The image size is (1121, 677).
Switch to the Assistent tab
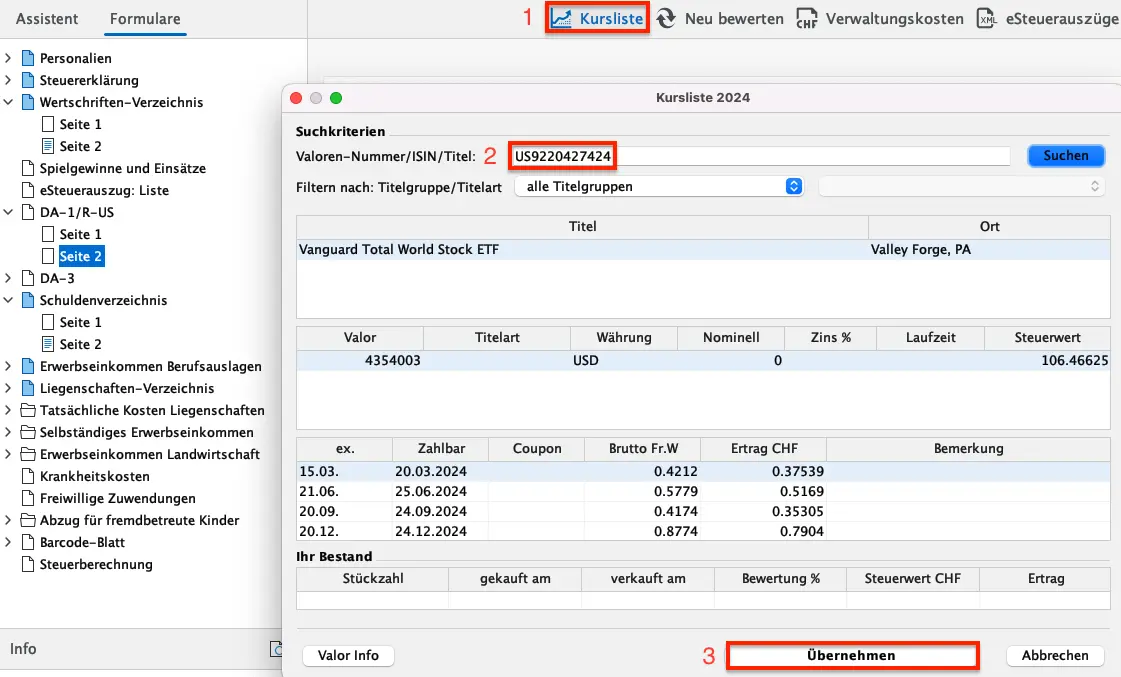click(47, 19)
